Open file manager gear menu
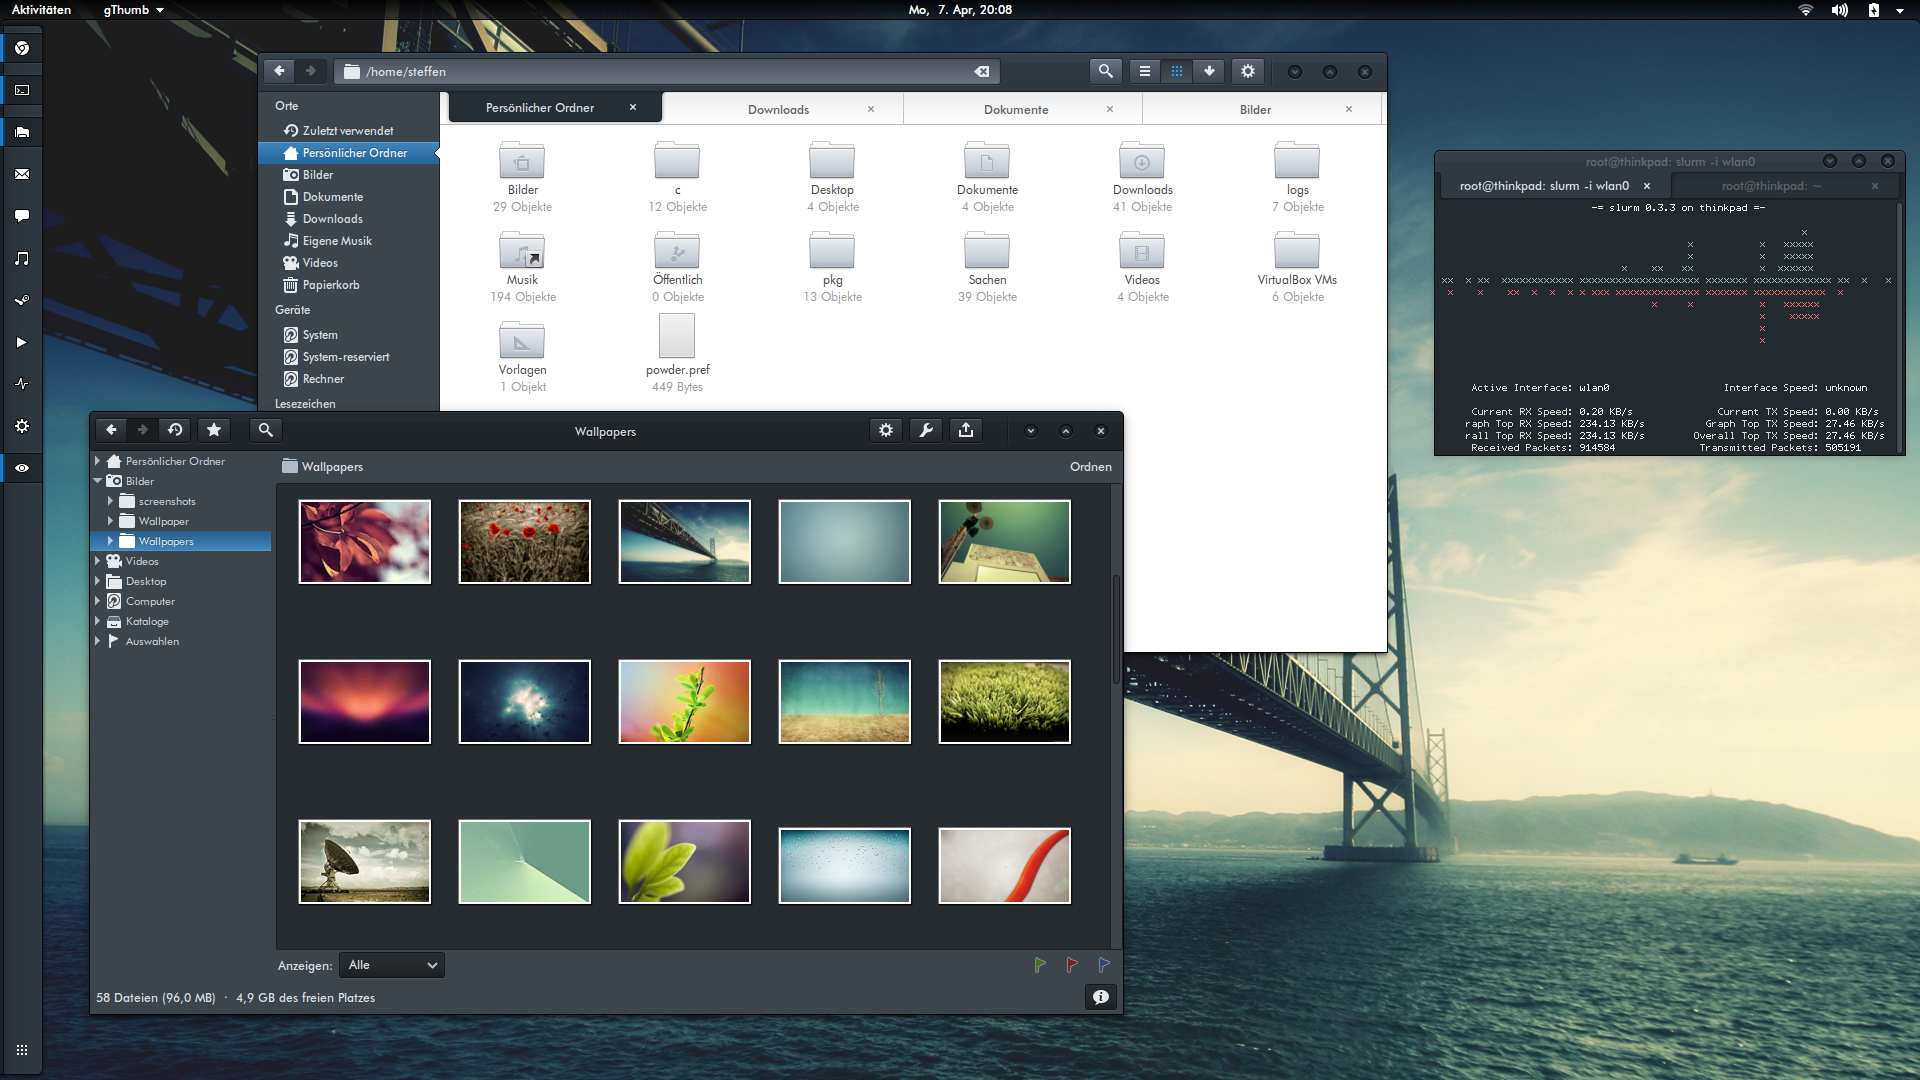 click(1248, 71)
